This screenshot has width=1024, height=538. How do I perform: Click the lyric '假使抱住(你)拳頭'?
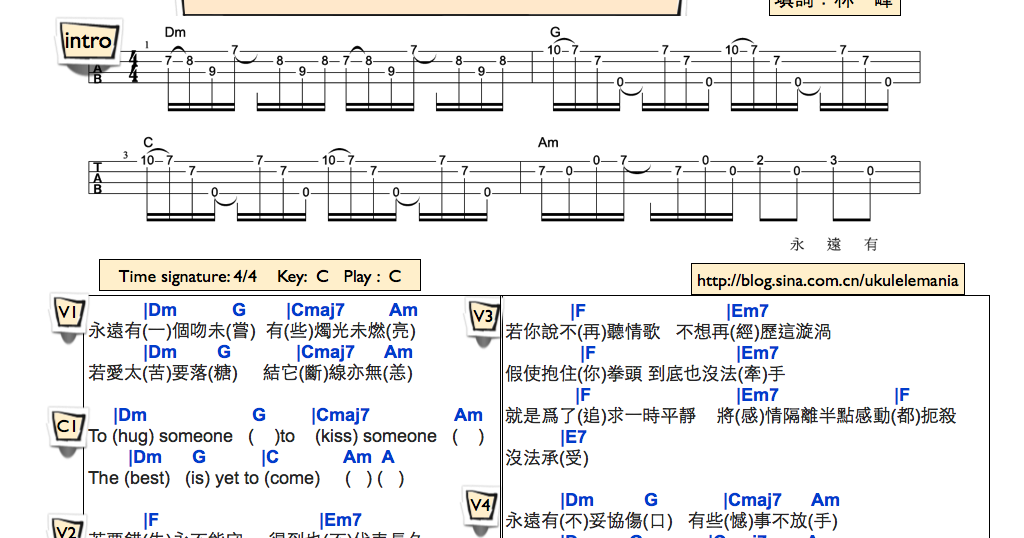pos(574,373)
